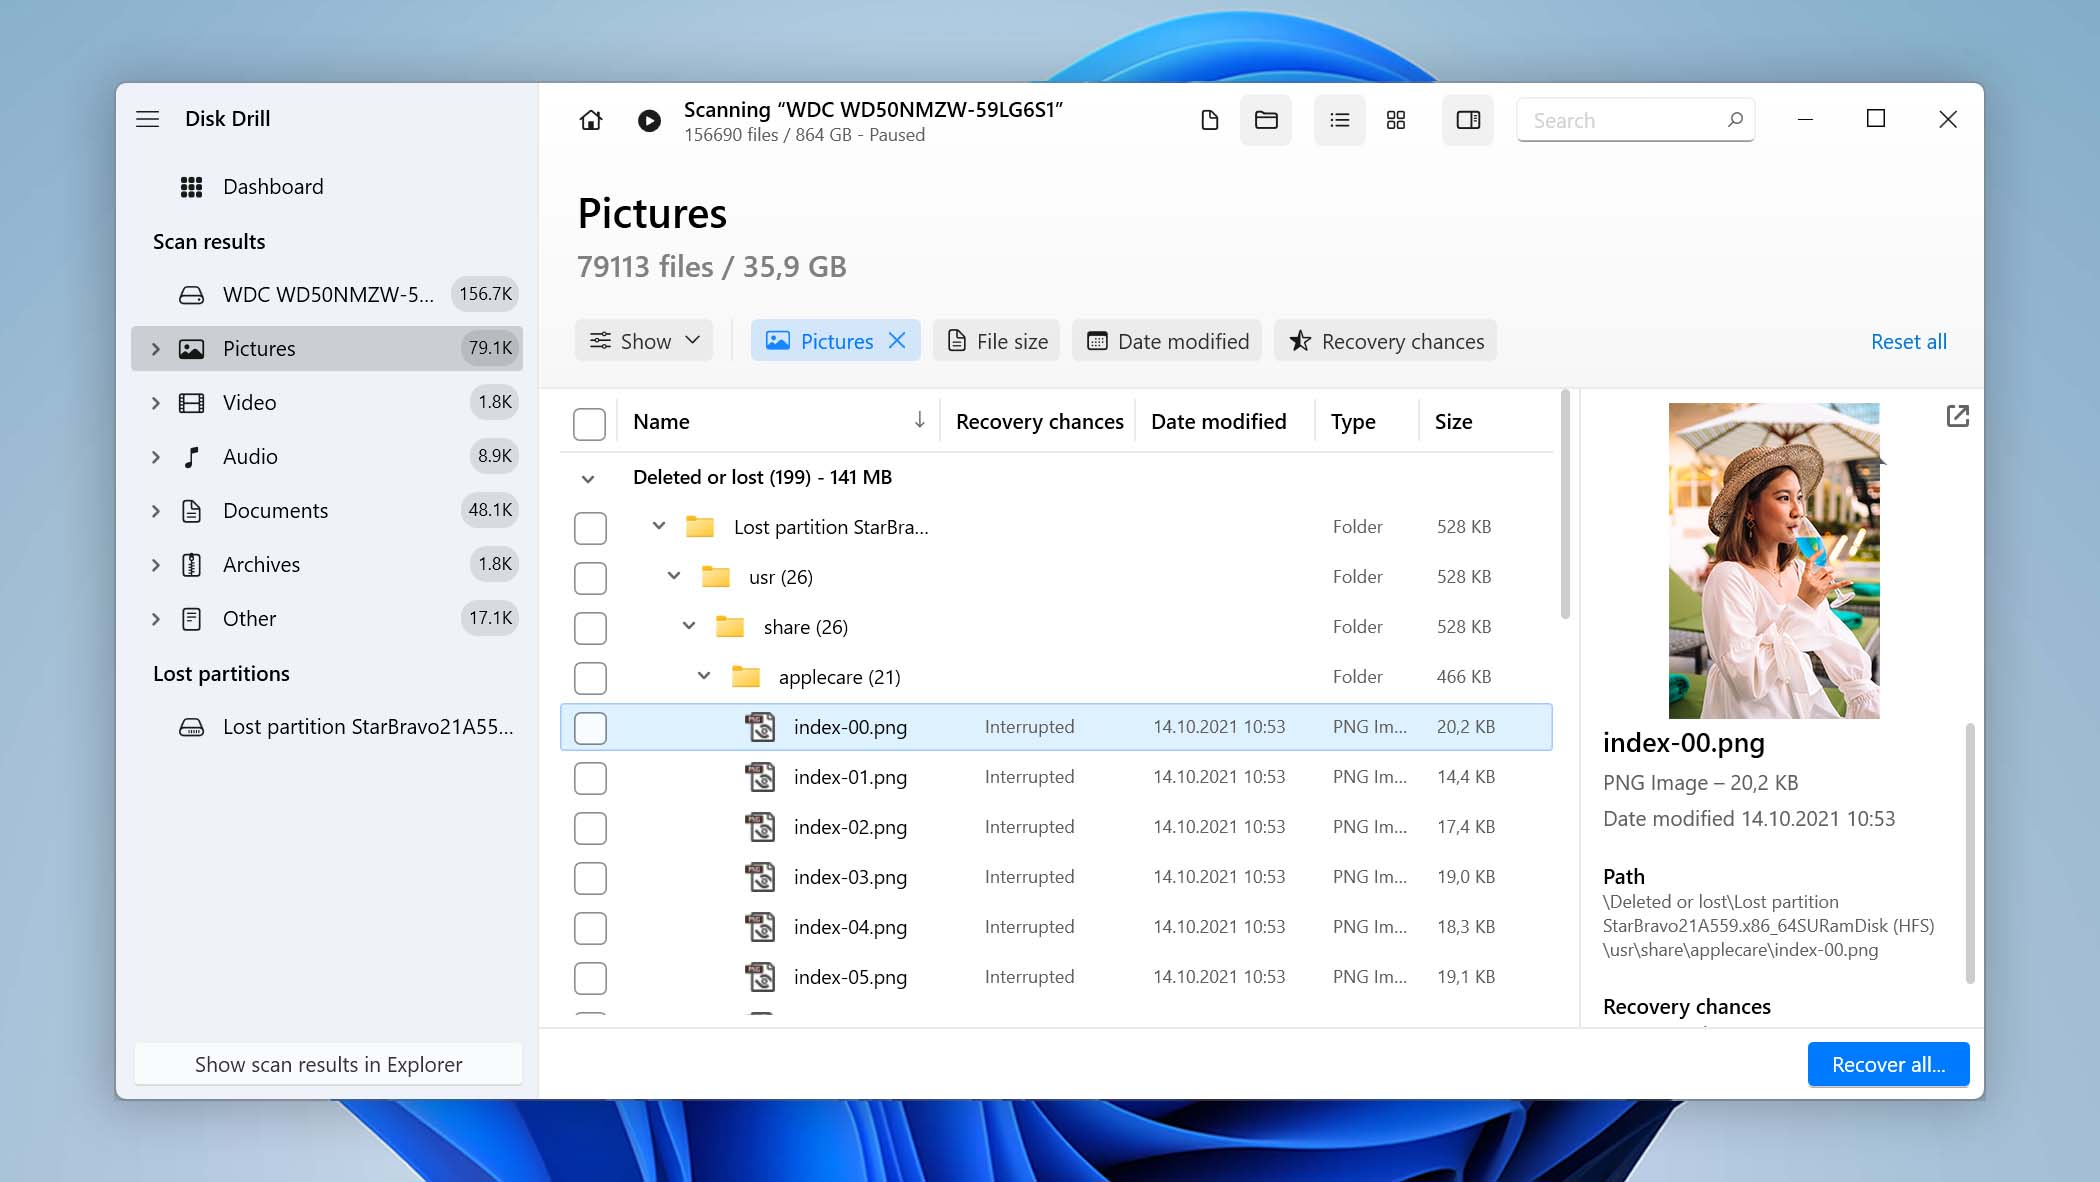
Task: Toggle checkbox for index-02.png
Action: point(591,826)
